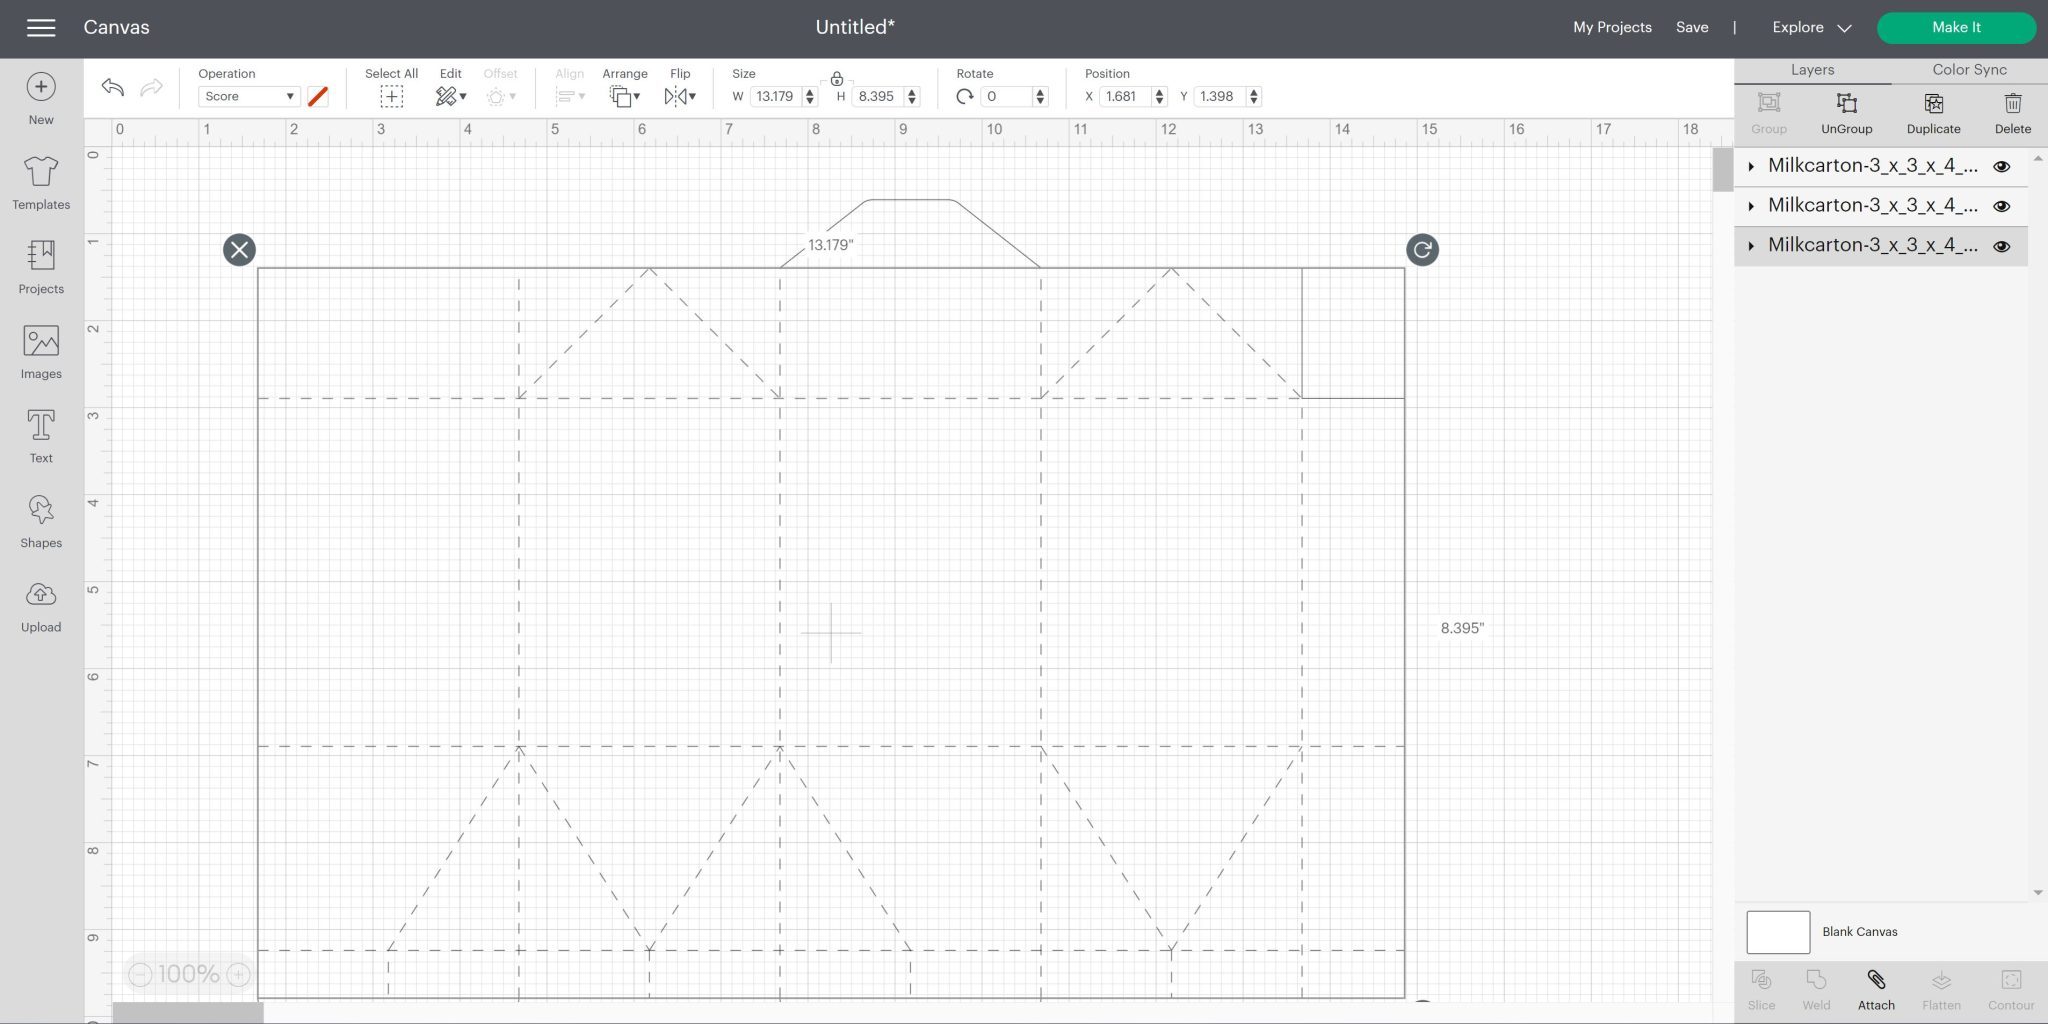
Task: Open the Flip dropdown
Action: [680, 96]
